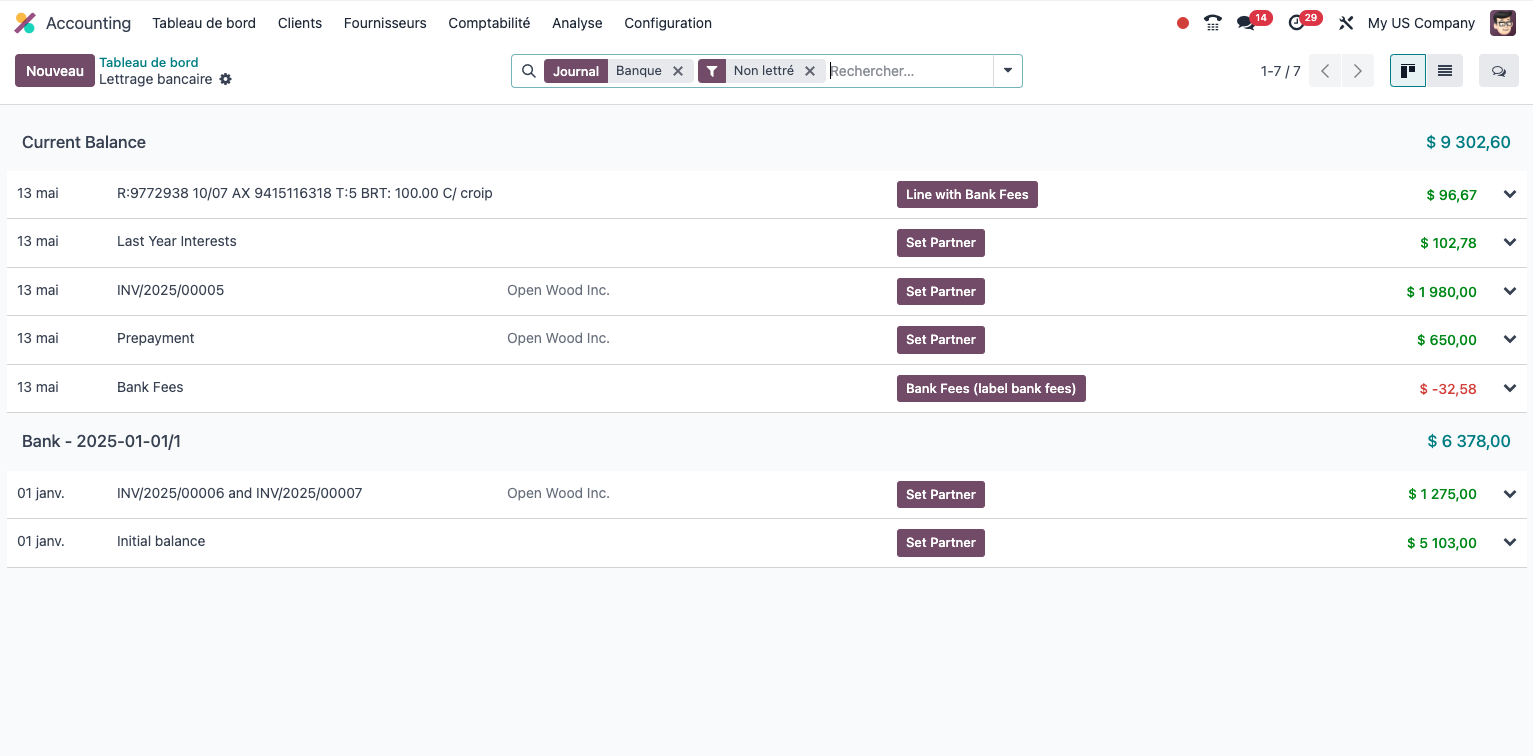Click the Nouveau button
1533x756 pixels.
(x=55, y=71)
